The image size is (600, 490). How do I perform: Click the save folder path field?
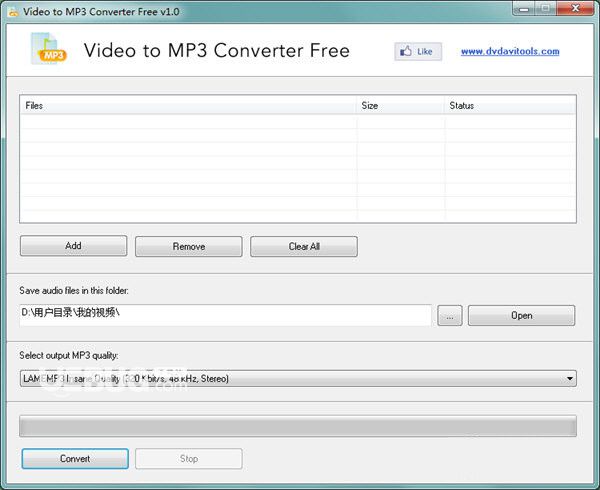click(225, 315)
